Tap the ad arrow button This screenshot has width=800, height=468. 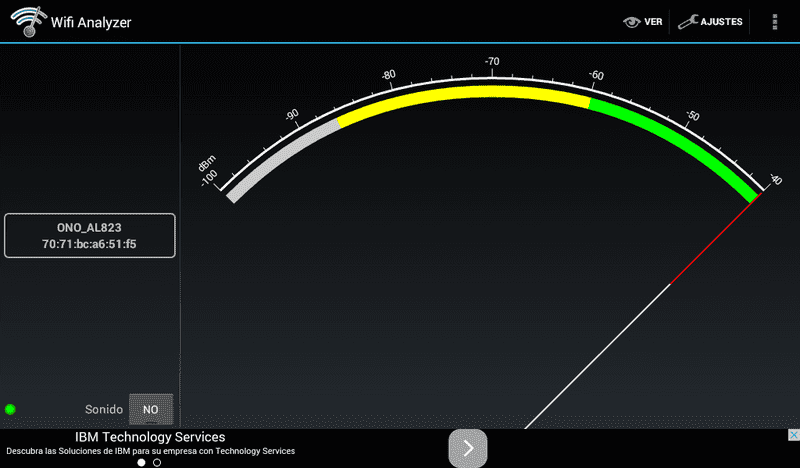468,448
